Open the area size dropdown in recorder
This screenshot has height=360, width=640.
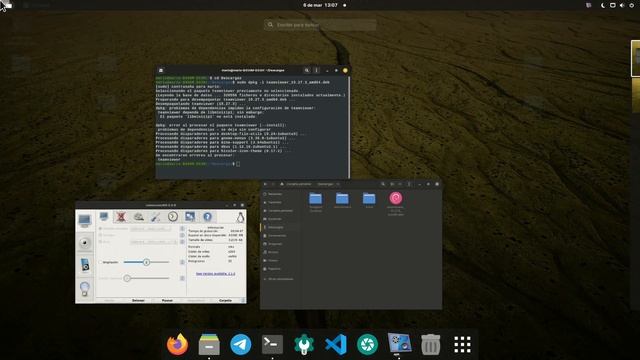(153, 242)
